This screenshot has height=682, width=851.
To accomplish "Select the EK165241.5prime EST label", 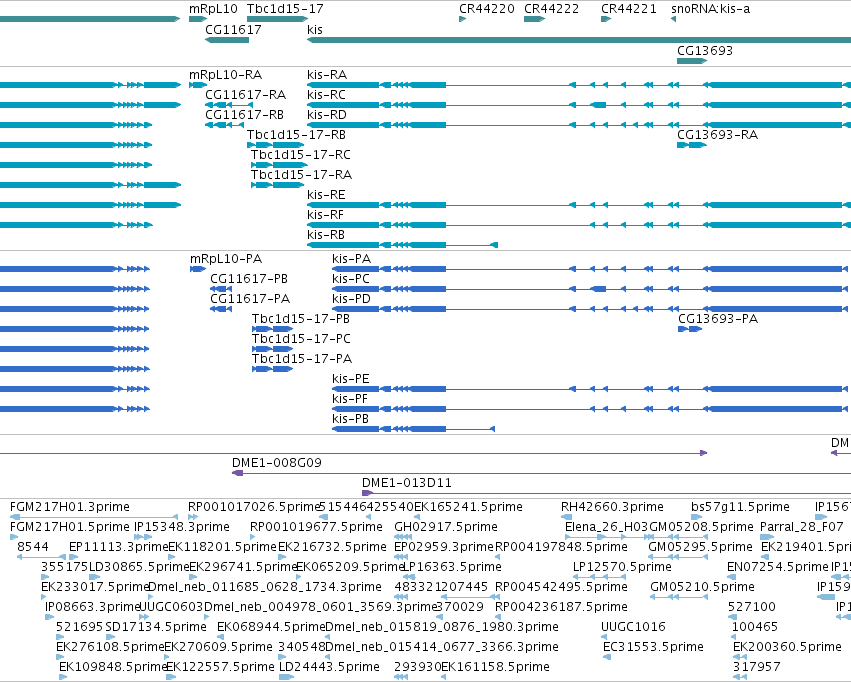I will coord(468,507).
